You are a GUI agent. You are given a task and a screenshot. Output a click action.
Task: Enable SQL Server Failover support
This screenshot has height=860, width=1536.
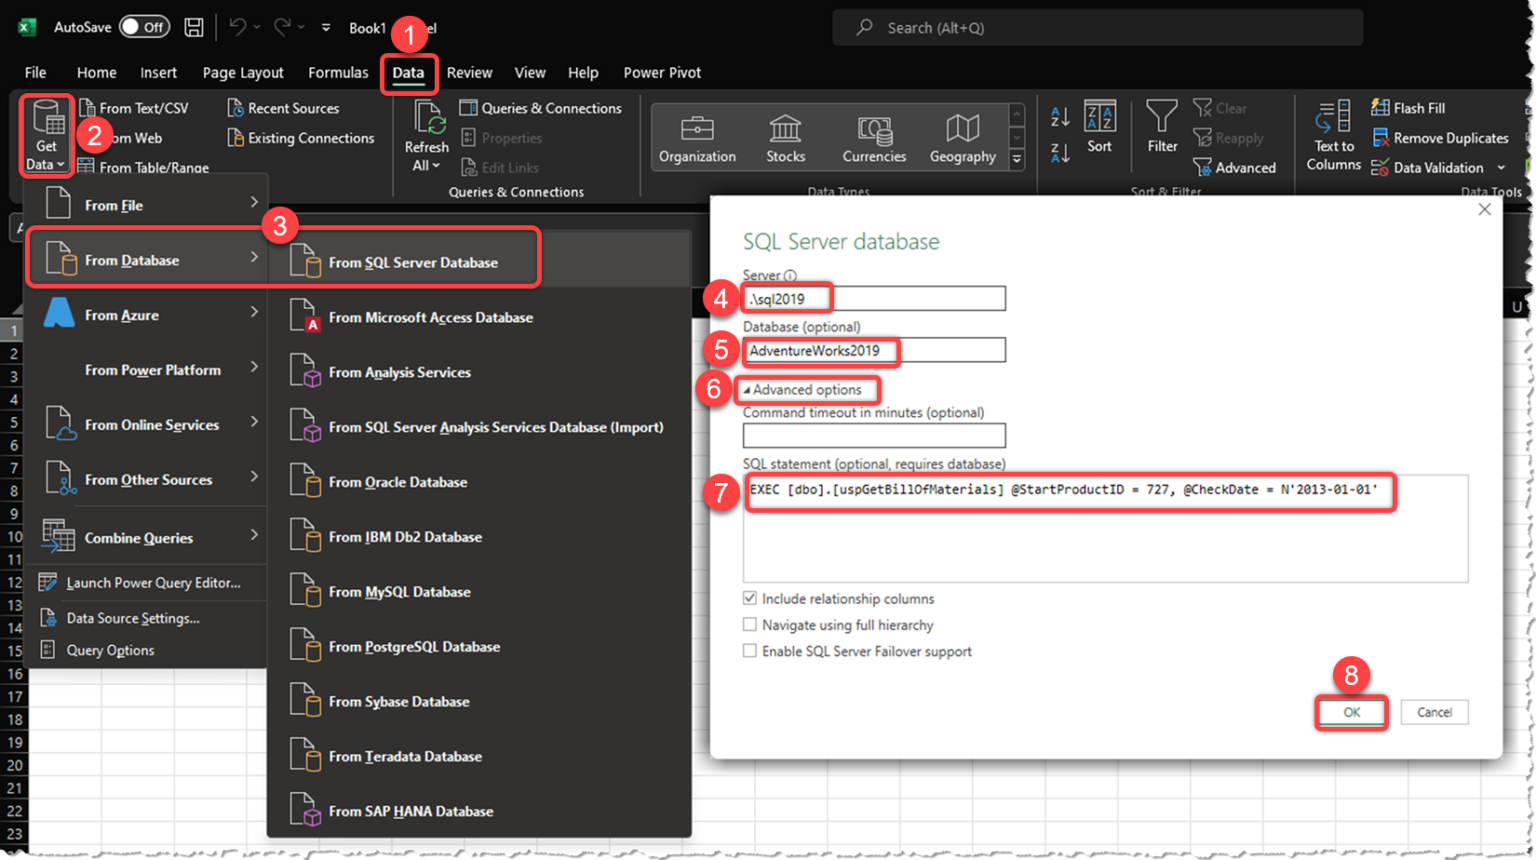coord(749,651)
